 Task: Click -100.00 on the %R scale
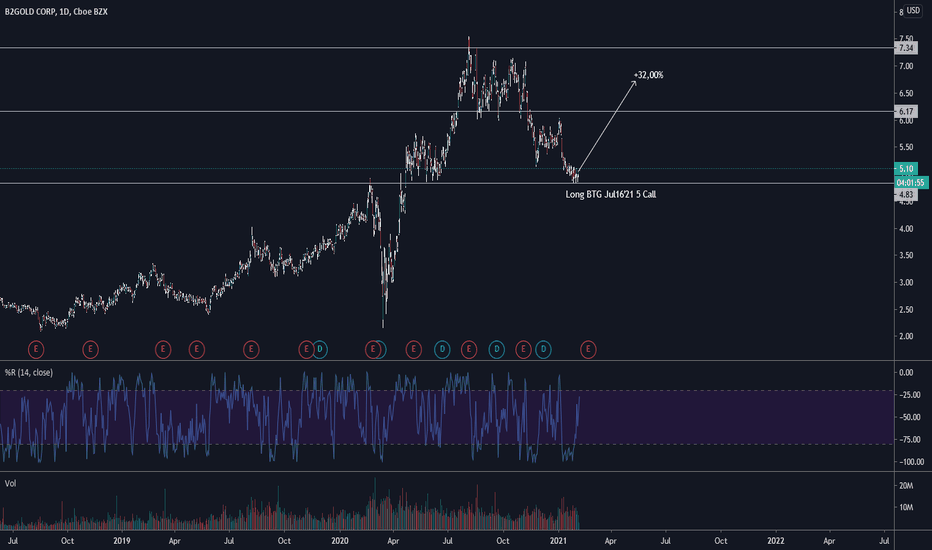point(911,462)
